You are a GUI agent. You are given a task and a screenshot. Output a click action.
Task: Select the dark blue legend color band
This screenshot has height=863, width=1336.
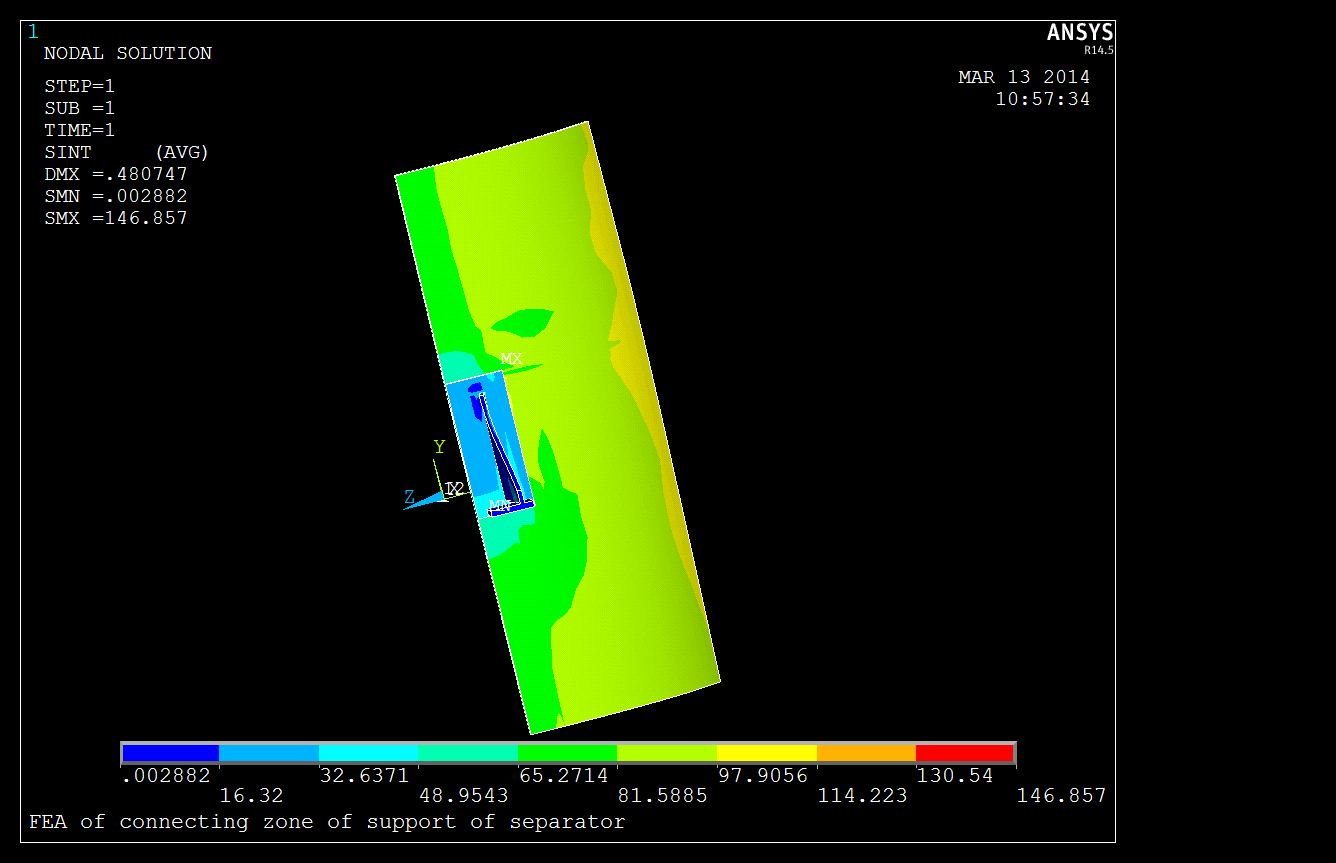pyautogui.click(x=170, y=753)
